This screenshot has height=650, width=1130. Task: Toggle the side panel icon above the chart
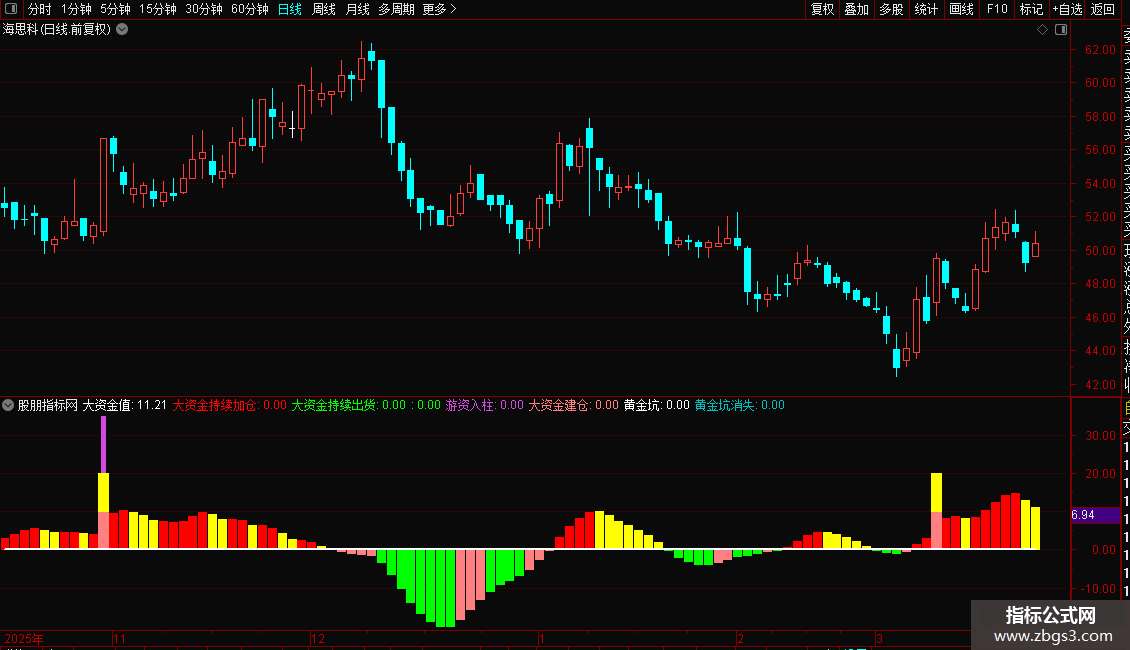pos(1061,29)
